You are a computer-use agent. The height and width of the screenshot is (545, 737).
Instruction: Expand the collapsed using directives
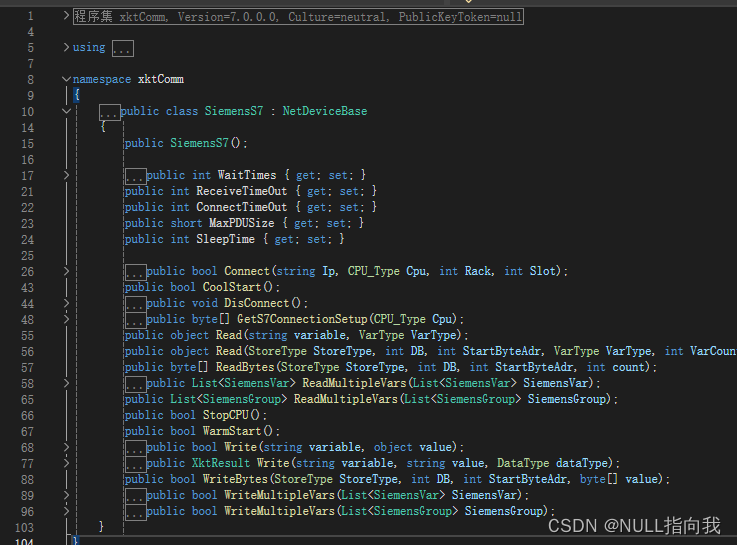[66, 47]
